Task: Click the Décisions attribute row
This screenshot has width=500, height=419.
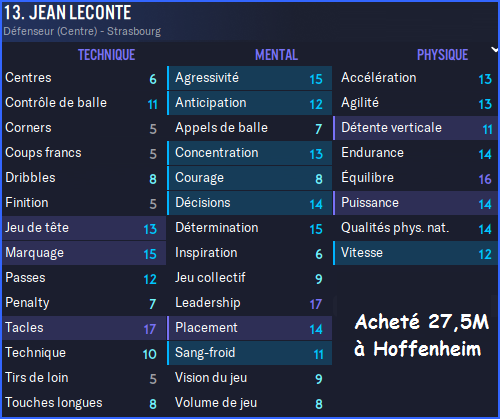Action: click(x=250, y=203)
